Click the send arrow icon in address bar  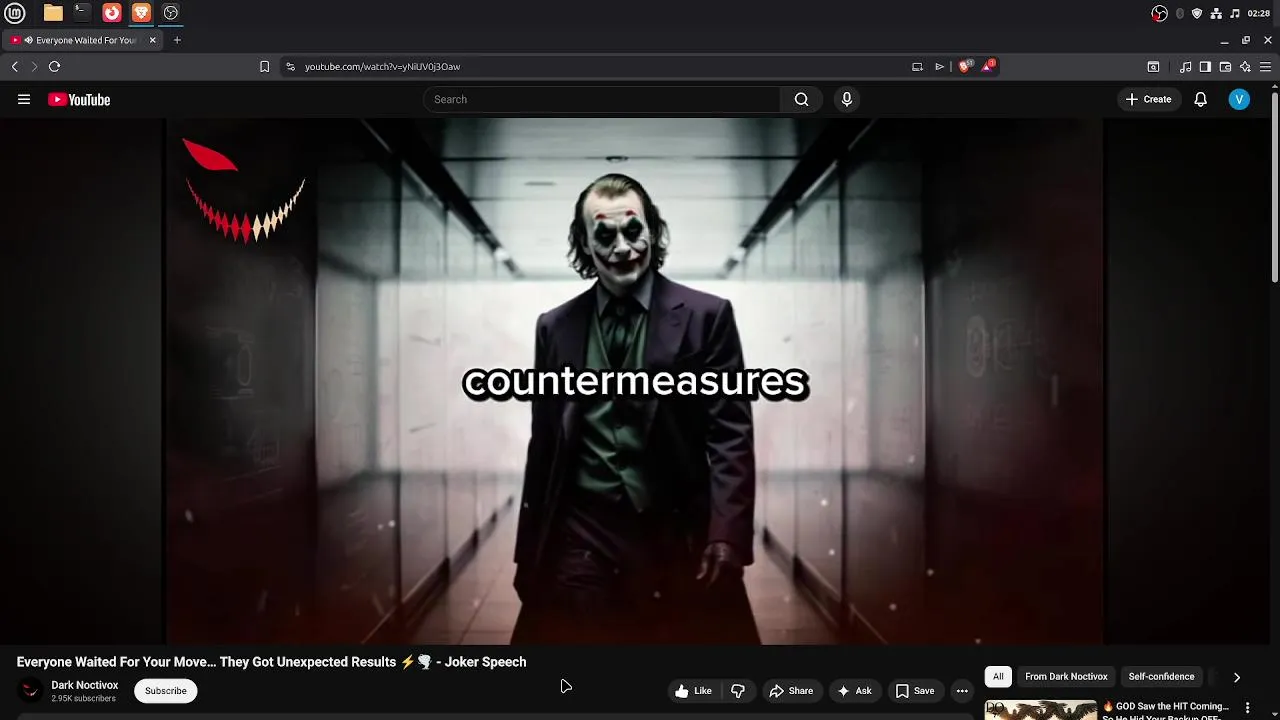939,66
